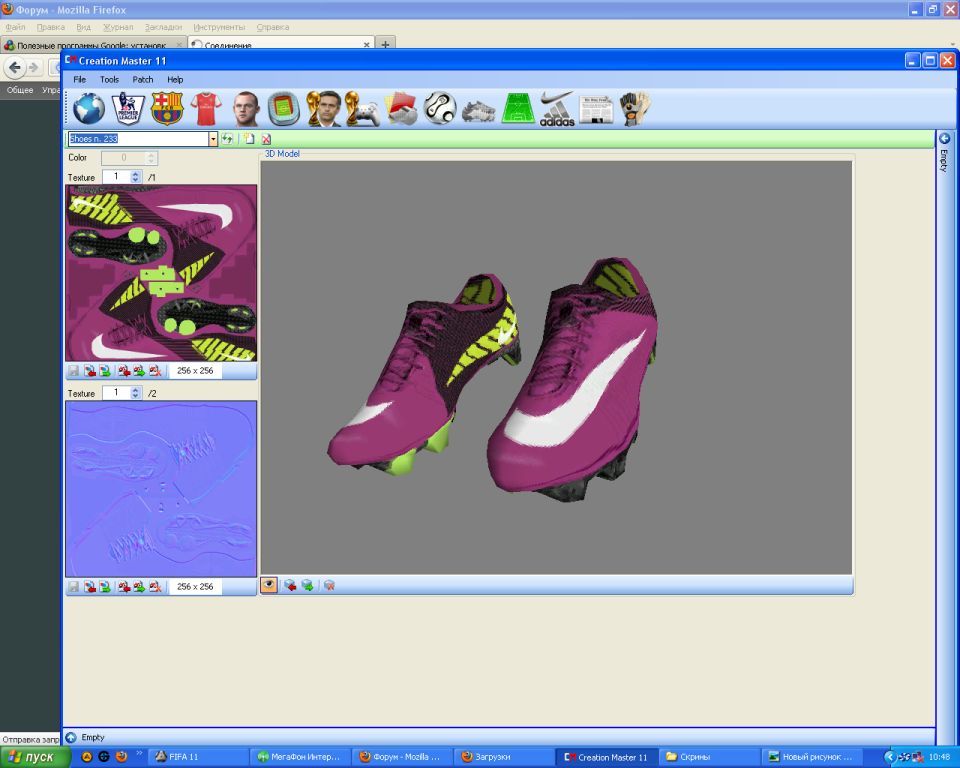Open the football boots editor icon
The height and width of the screenshot is (768, 960).
tap(479, 111)
